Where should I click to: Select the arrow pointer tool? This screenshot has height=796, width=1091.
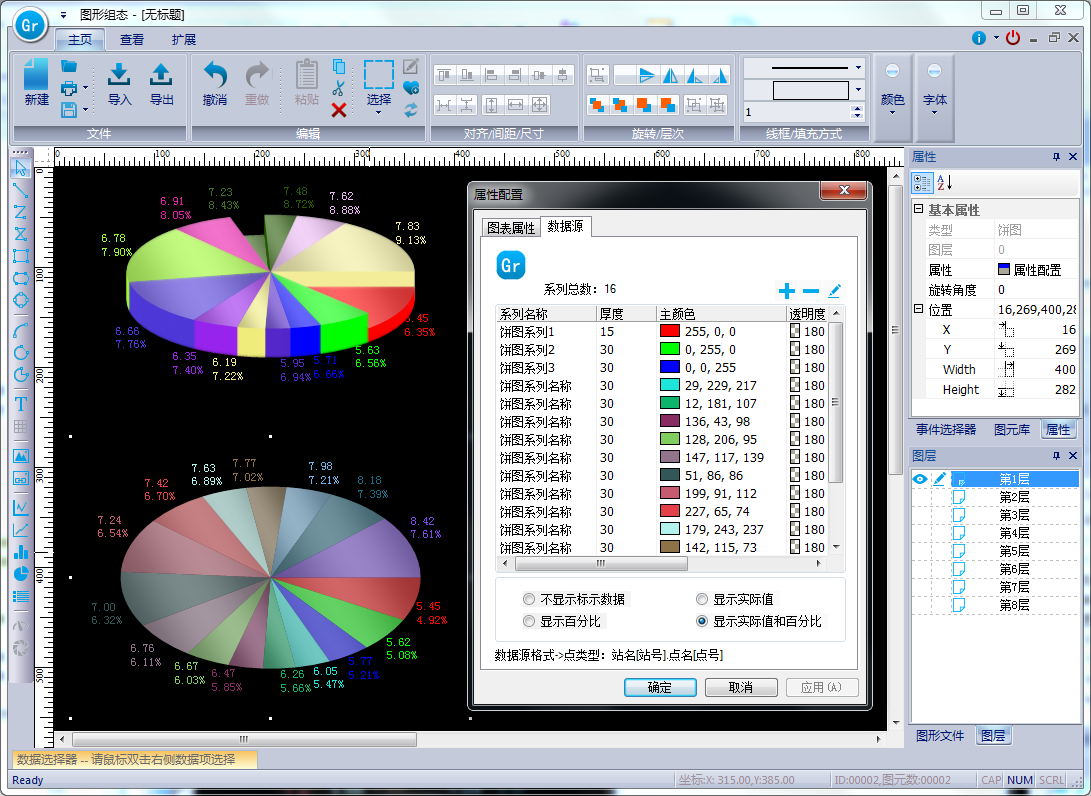point(21,168)
